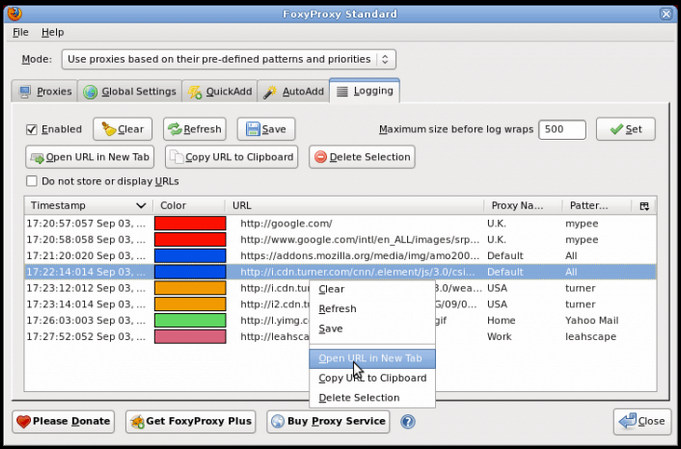The image size is (681, 449).
Task: Click the leahscape pattern cell
Action: point(591,337)
